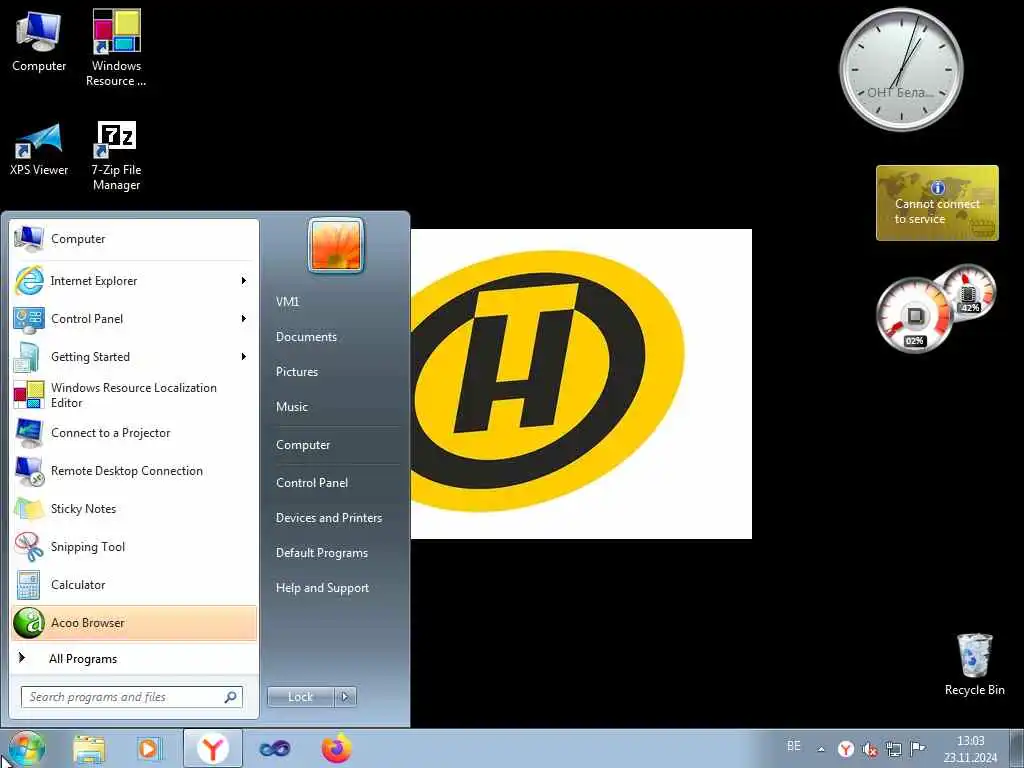Viewport: 1024px width, 768px height.
Task: Open Control Panel in right pane
Action: click(312, 483)
